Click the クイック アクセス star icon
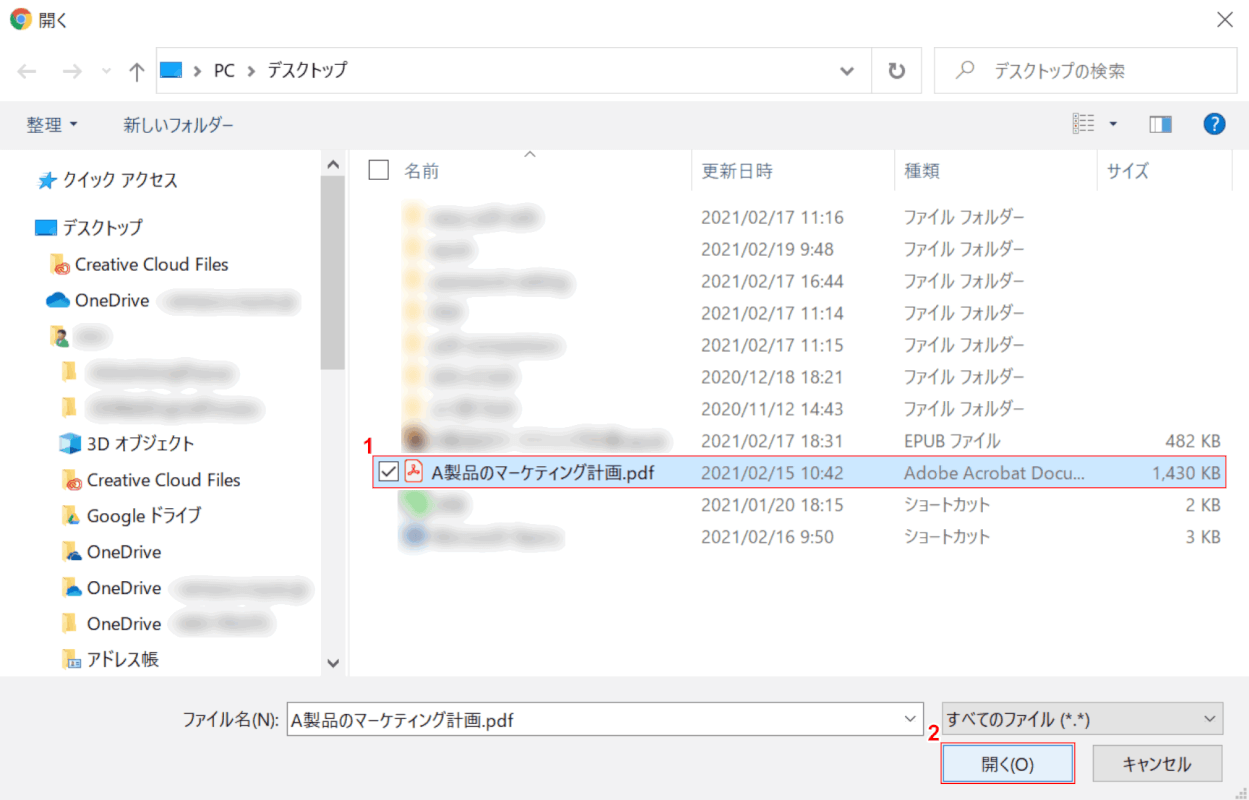 [47, 181]
